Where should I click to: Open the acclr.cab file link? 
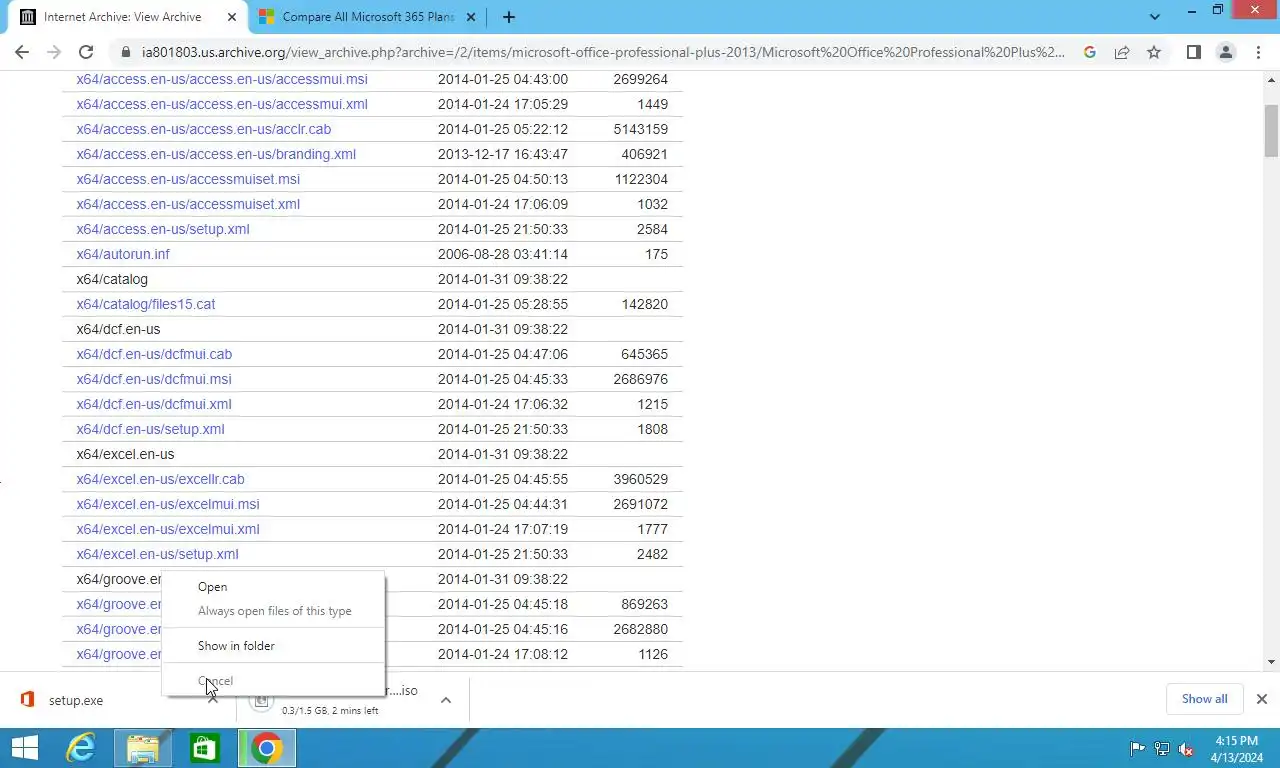(x=204, y=129)
